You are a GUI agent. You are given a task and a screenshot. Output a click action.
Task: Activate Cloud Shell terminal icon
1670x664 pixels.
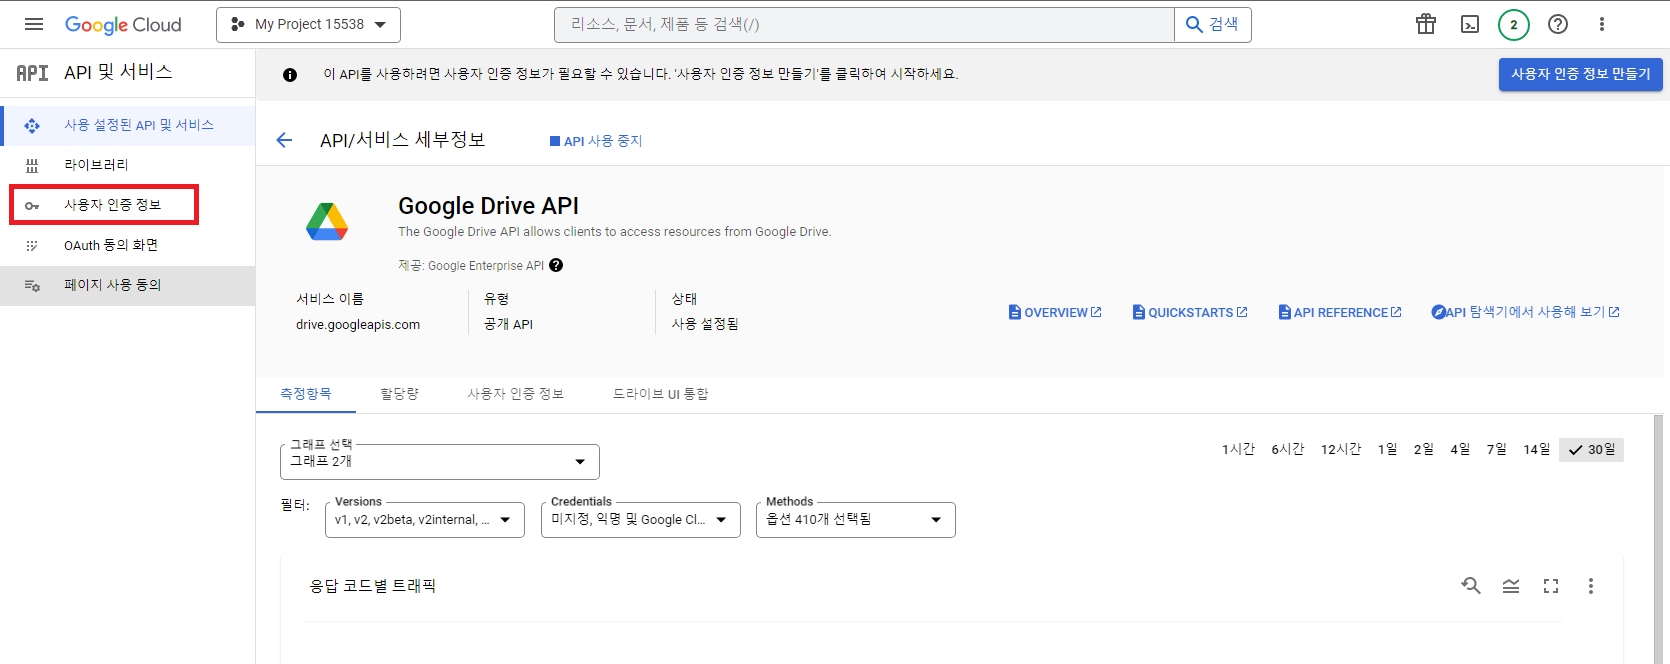tap(1470, 24)
